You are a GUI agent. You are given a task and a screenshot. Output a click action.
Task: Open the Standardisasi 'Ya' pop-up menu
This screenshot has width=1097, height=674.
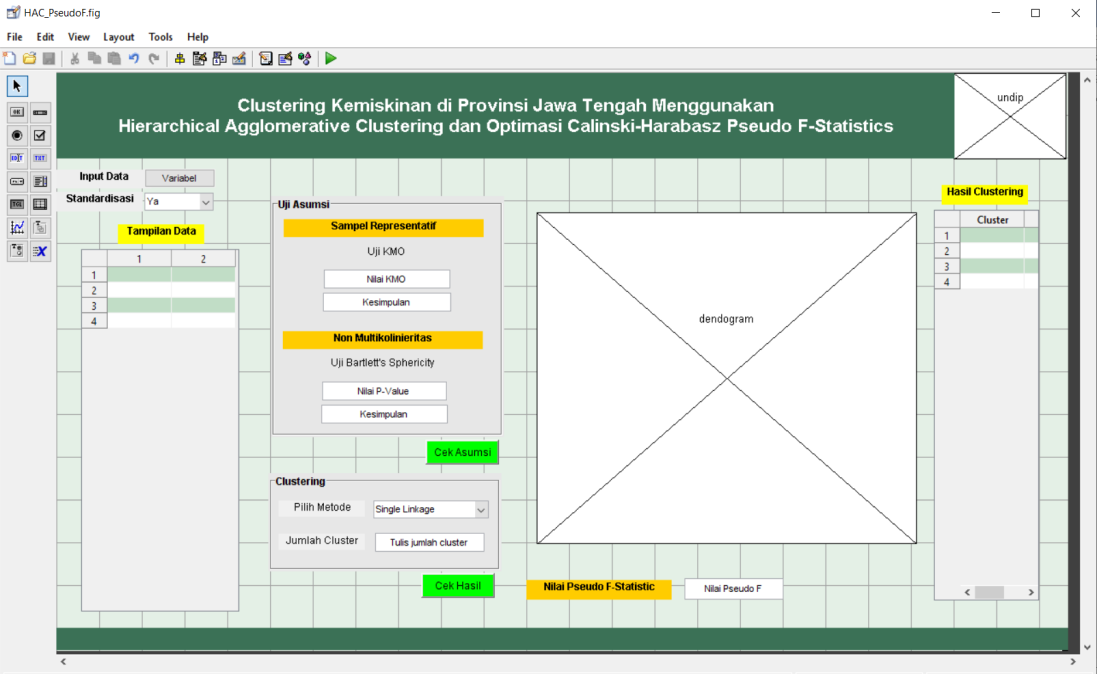[179, 202]
